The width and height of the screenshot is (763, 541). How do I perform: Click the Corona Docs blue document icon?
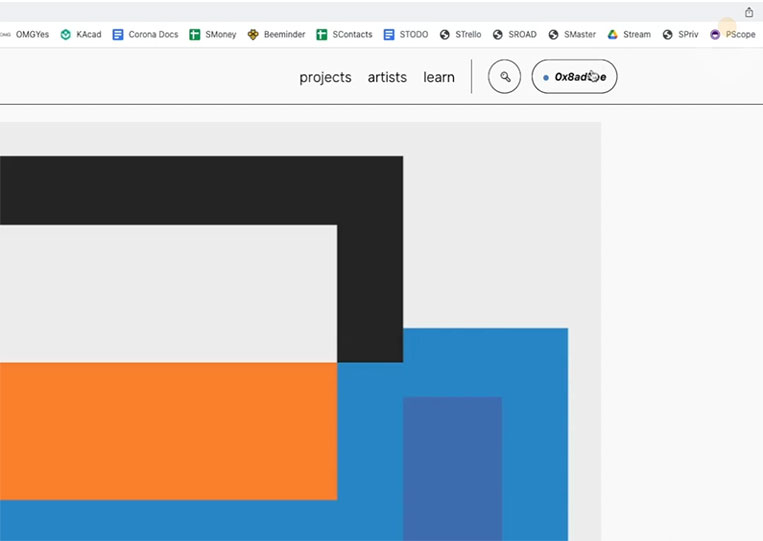pyautogui.click(x=118, y=35)
